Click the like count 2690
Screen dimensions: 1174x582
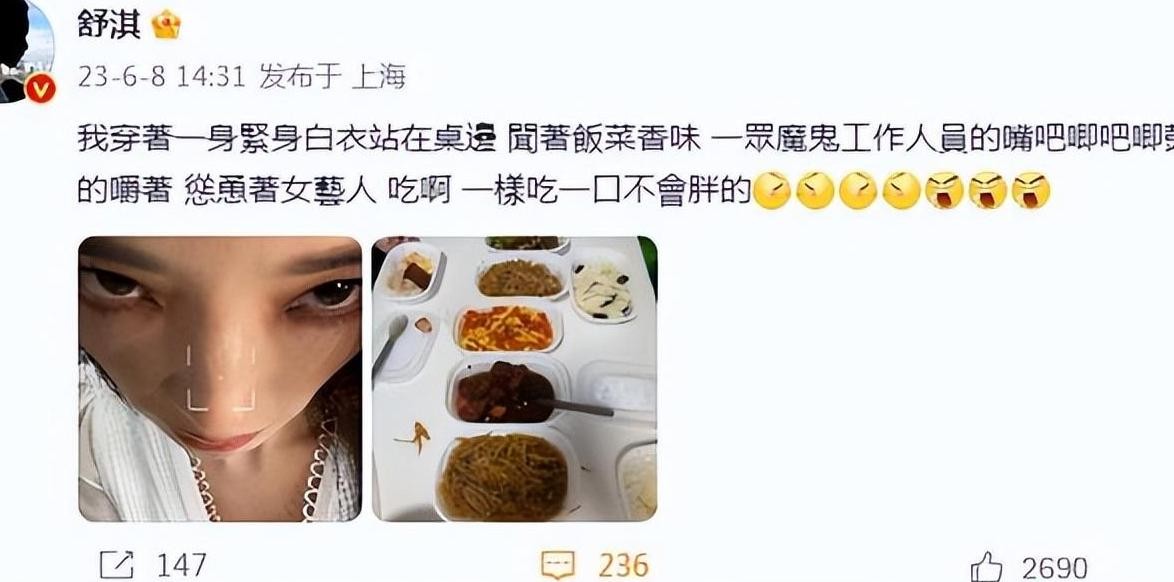[x=1054, y=568]
